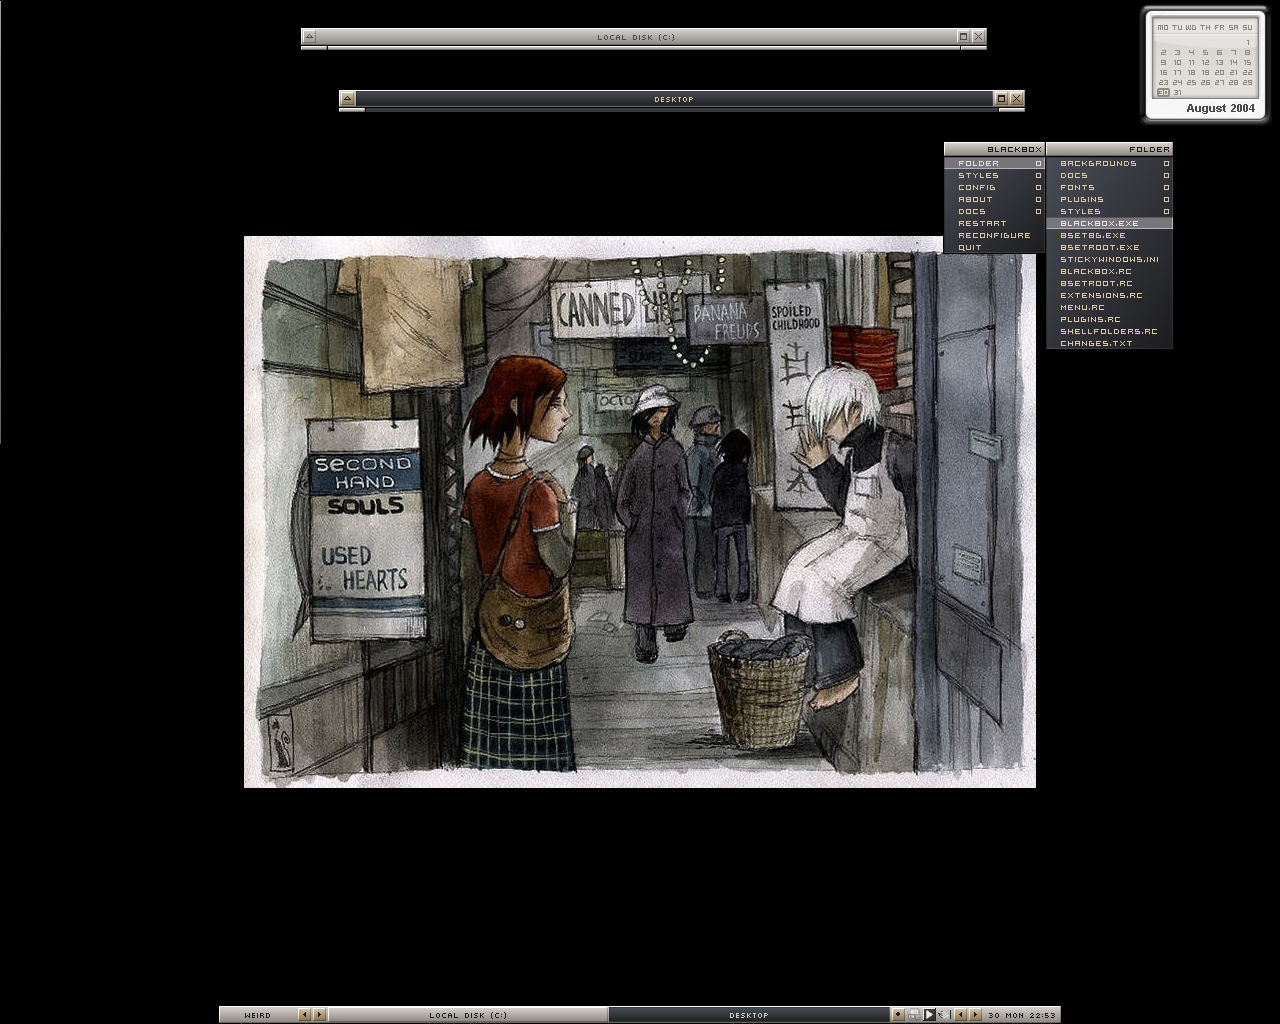1280x1024 pixels.
Task: Click the wallpaper illustration of the market alley
Action: [640, 512]
